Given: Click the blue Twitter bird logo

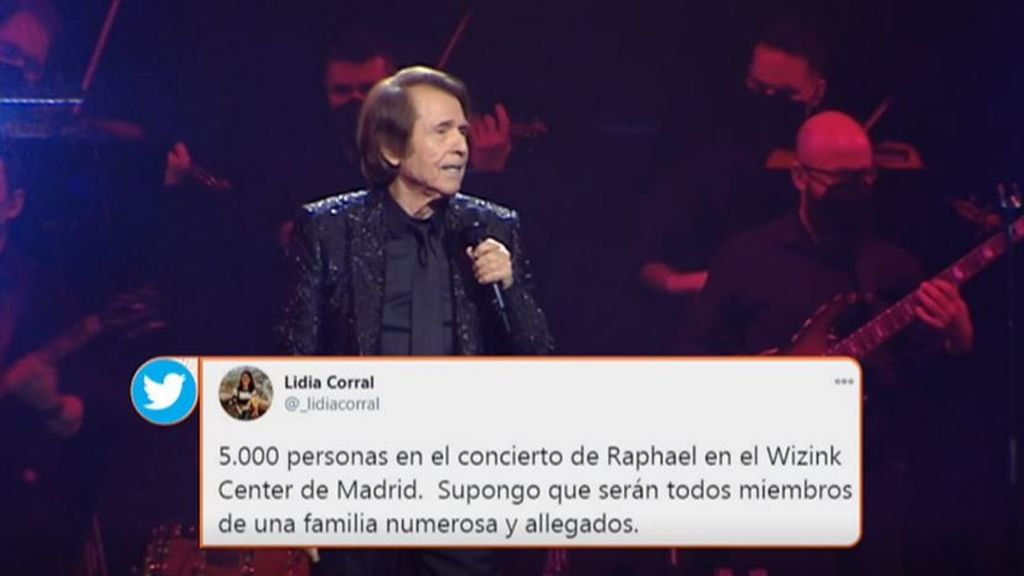Looking at the screenshot, I should 163,391.
